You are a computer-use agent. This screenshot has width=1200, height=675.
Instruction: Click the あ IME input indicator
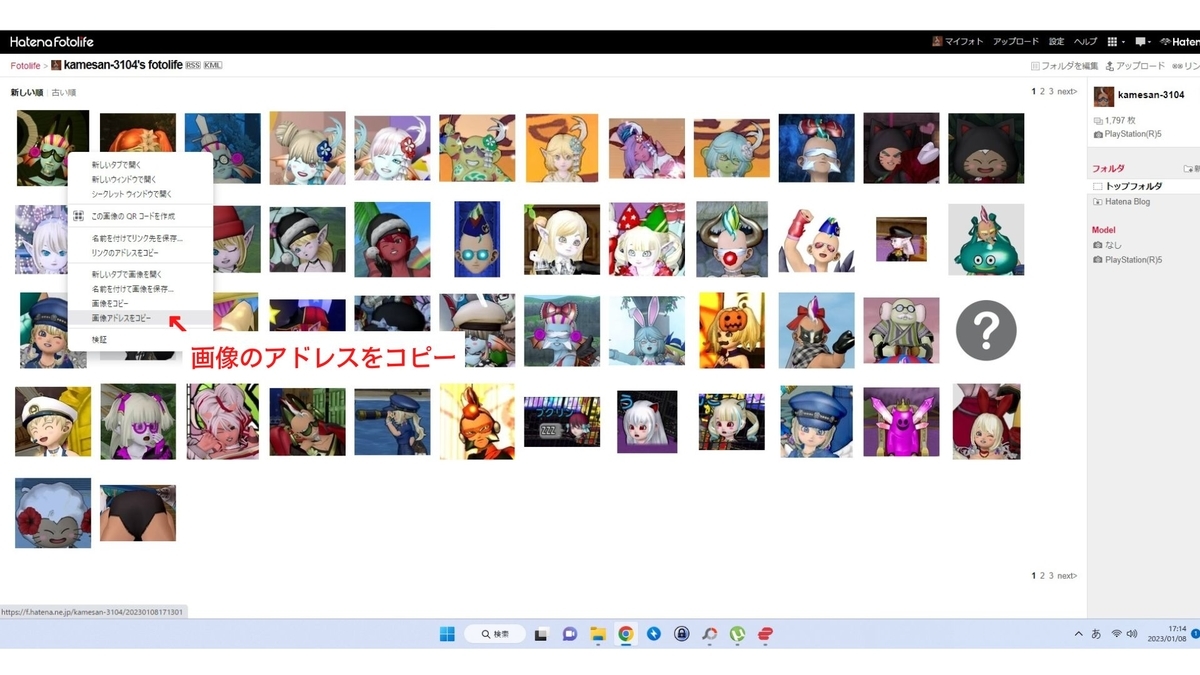[x=1096, y=634]
